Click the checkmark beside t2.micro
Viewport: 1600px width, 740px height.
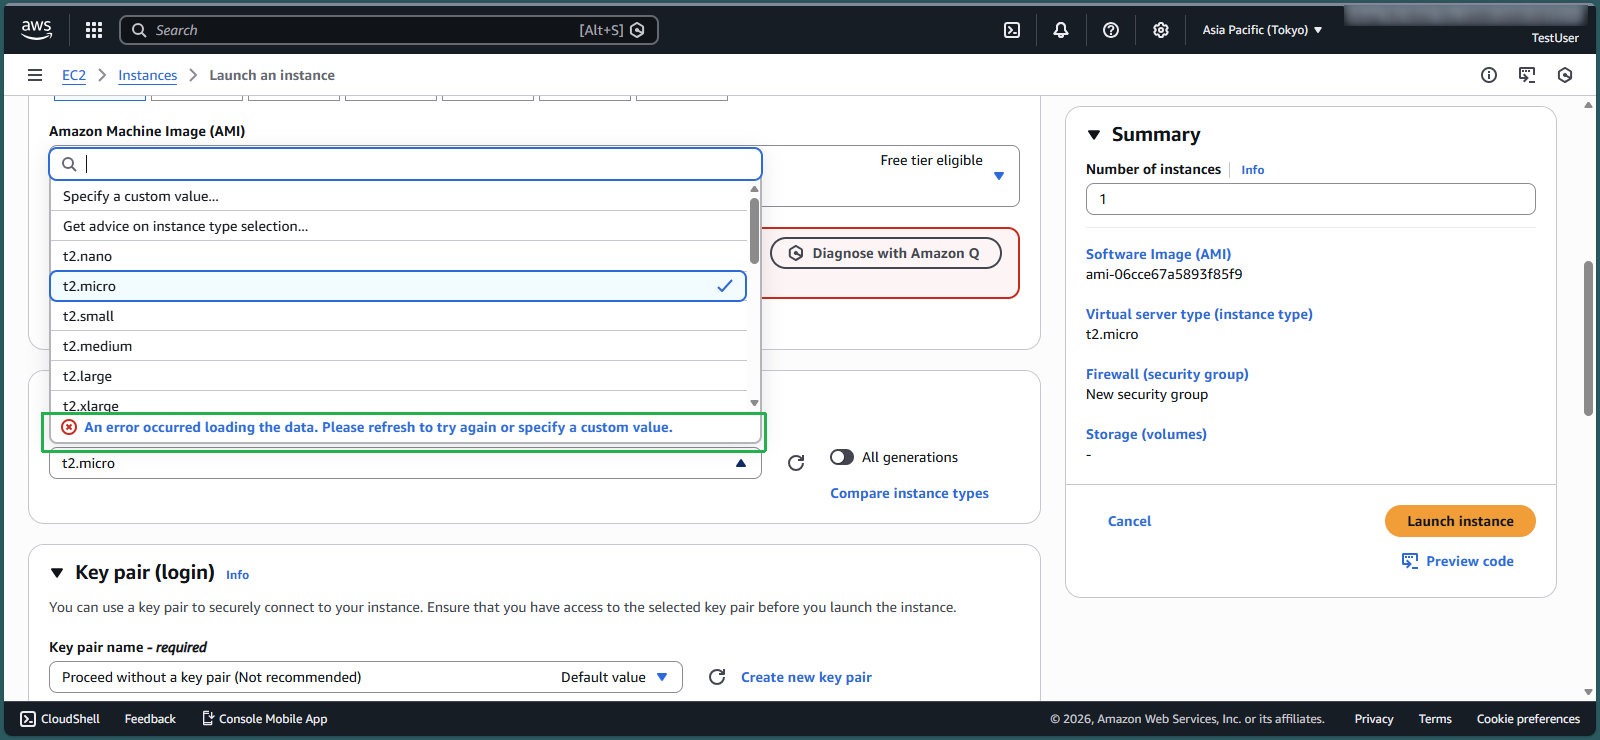click(725, 286)
